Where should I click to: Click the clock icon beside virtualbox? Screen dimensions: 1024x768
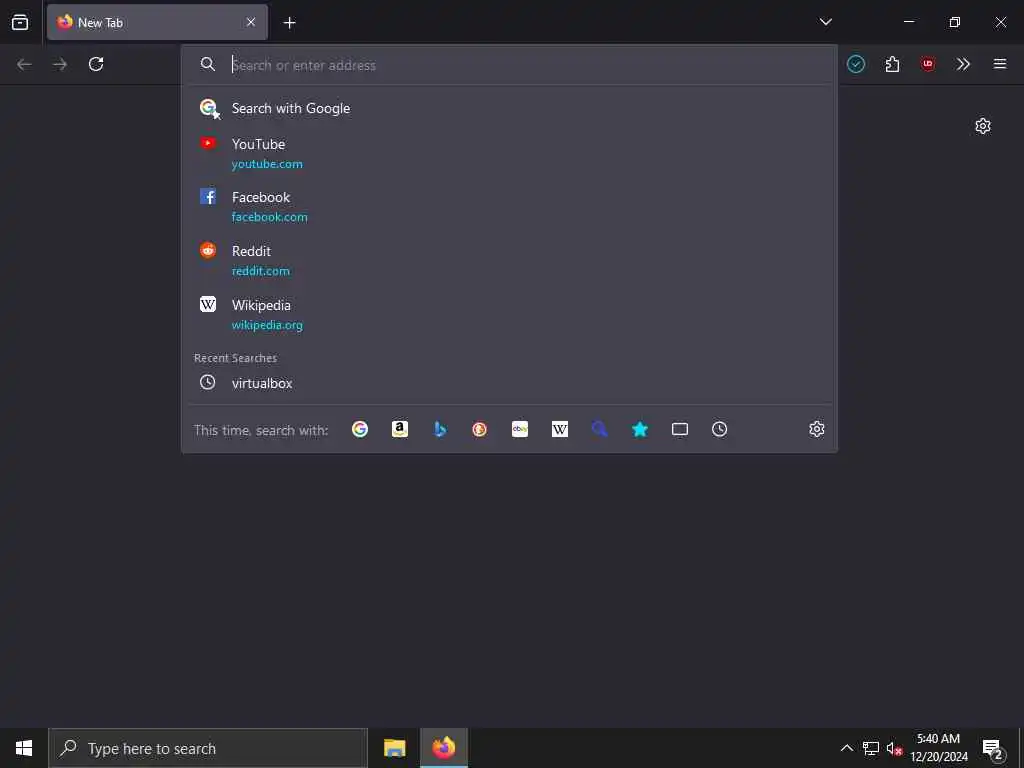208,383
